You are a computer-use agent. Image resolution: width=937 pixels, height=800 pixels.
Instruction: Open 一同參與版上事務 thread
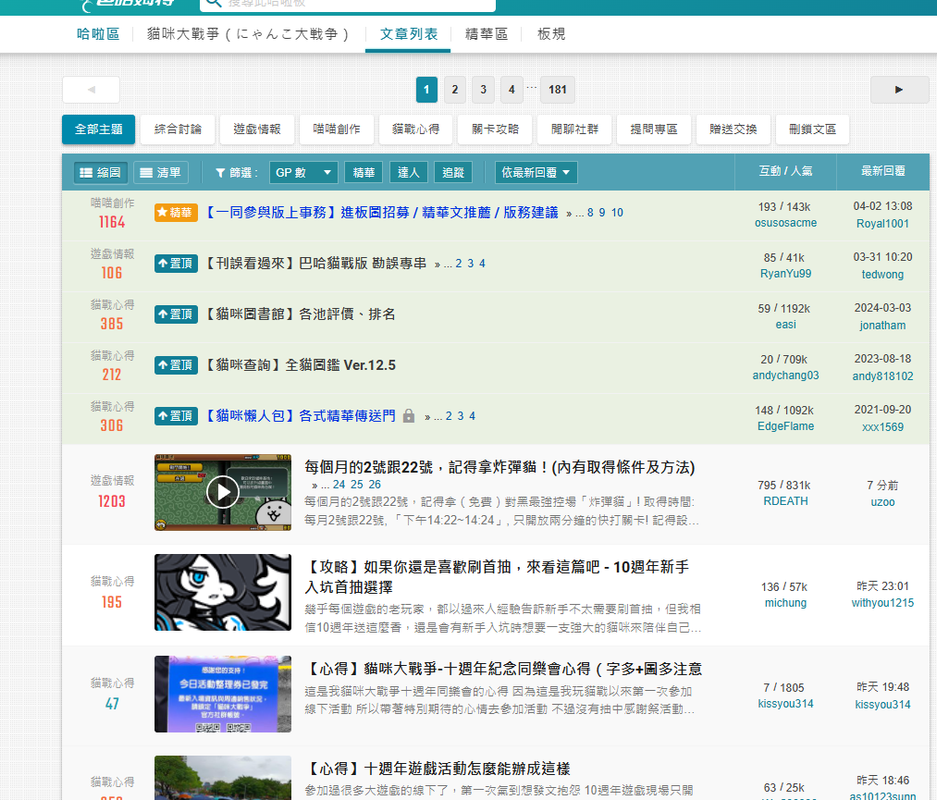coord(382,213)
